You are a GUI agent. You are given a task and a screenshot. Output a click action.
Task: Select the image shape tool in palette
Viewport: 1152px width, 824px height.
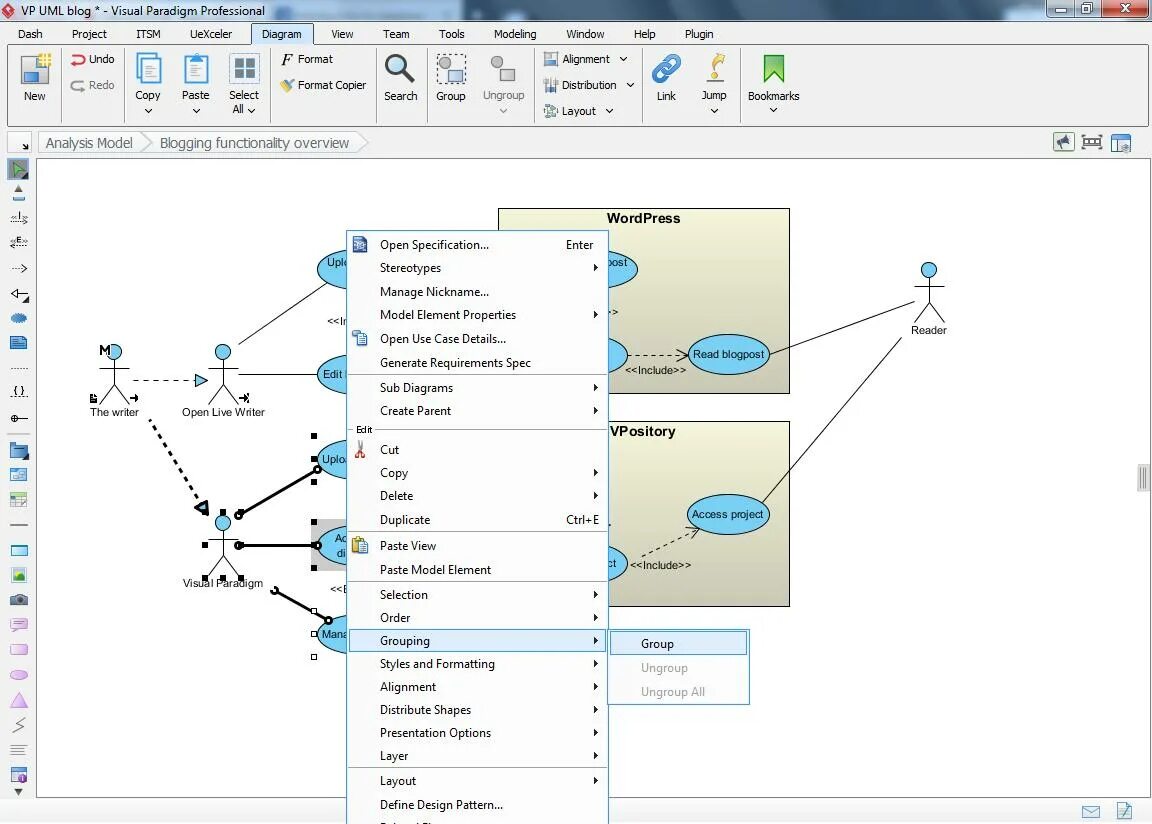(x=19, y=575)
